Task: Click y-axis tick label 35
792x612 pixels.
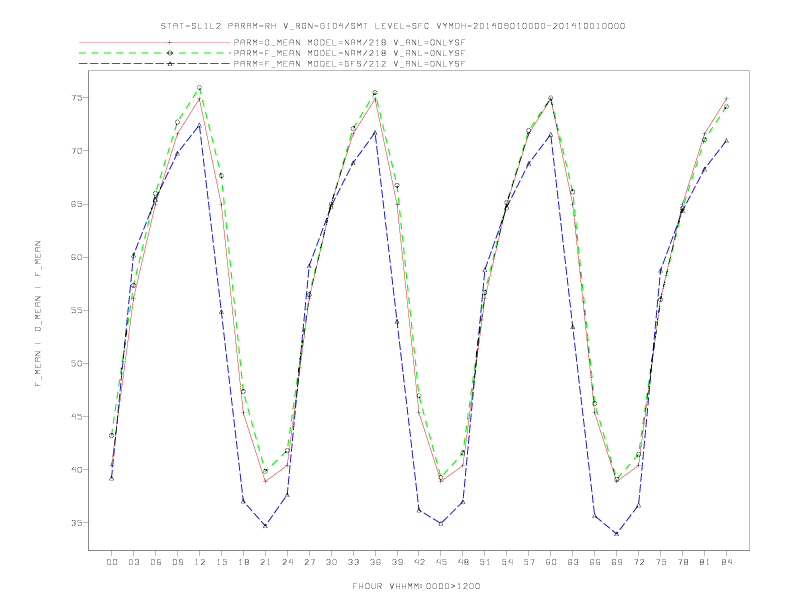Action: pyautogui.click(x=76, y=523)
